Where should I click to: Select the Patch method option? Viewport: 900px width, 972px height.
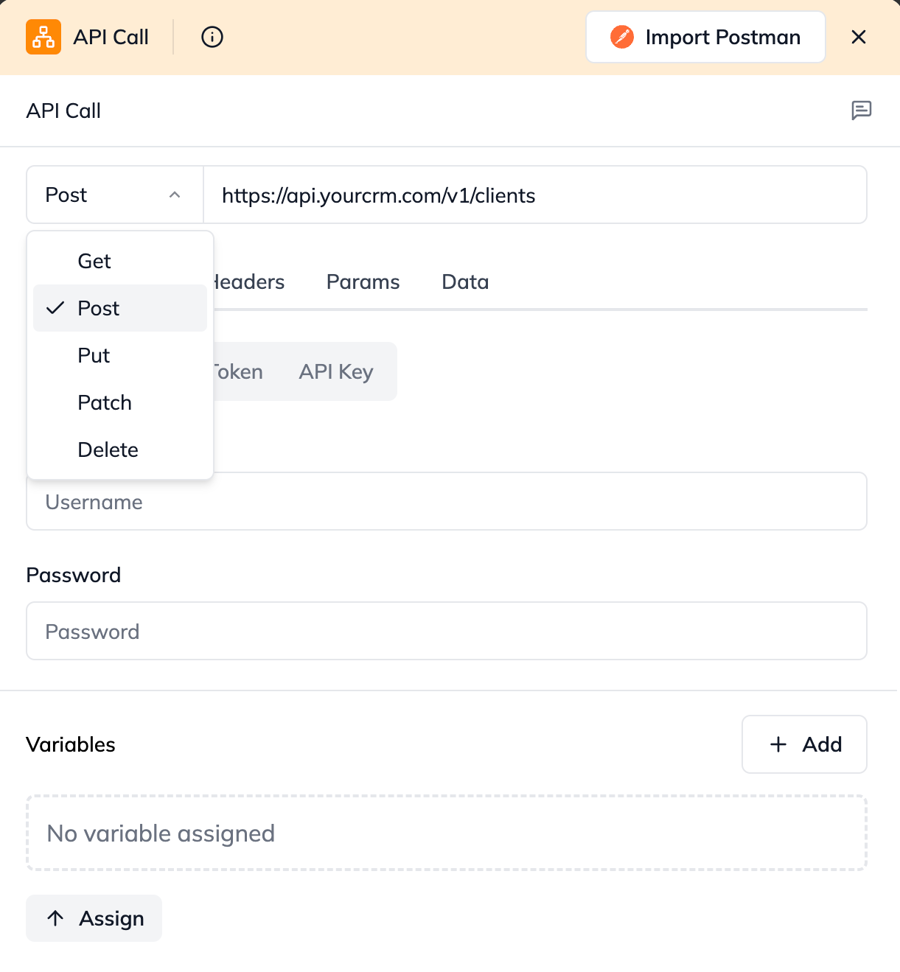104,402
